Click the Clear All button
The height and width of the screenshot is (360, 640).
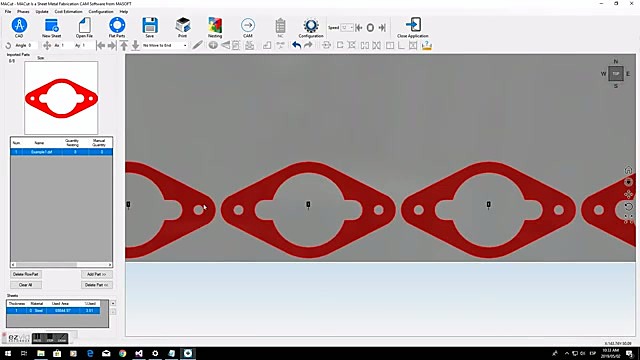pyautogui.click(x=26, y=285)
